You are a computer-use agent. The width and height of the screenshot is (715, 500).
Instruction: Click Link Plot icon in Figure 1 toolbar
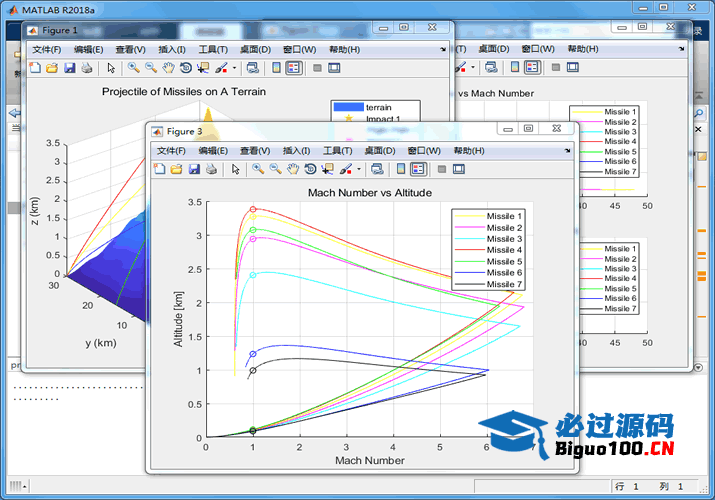coord(253,68)
